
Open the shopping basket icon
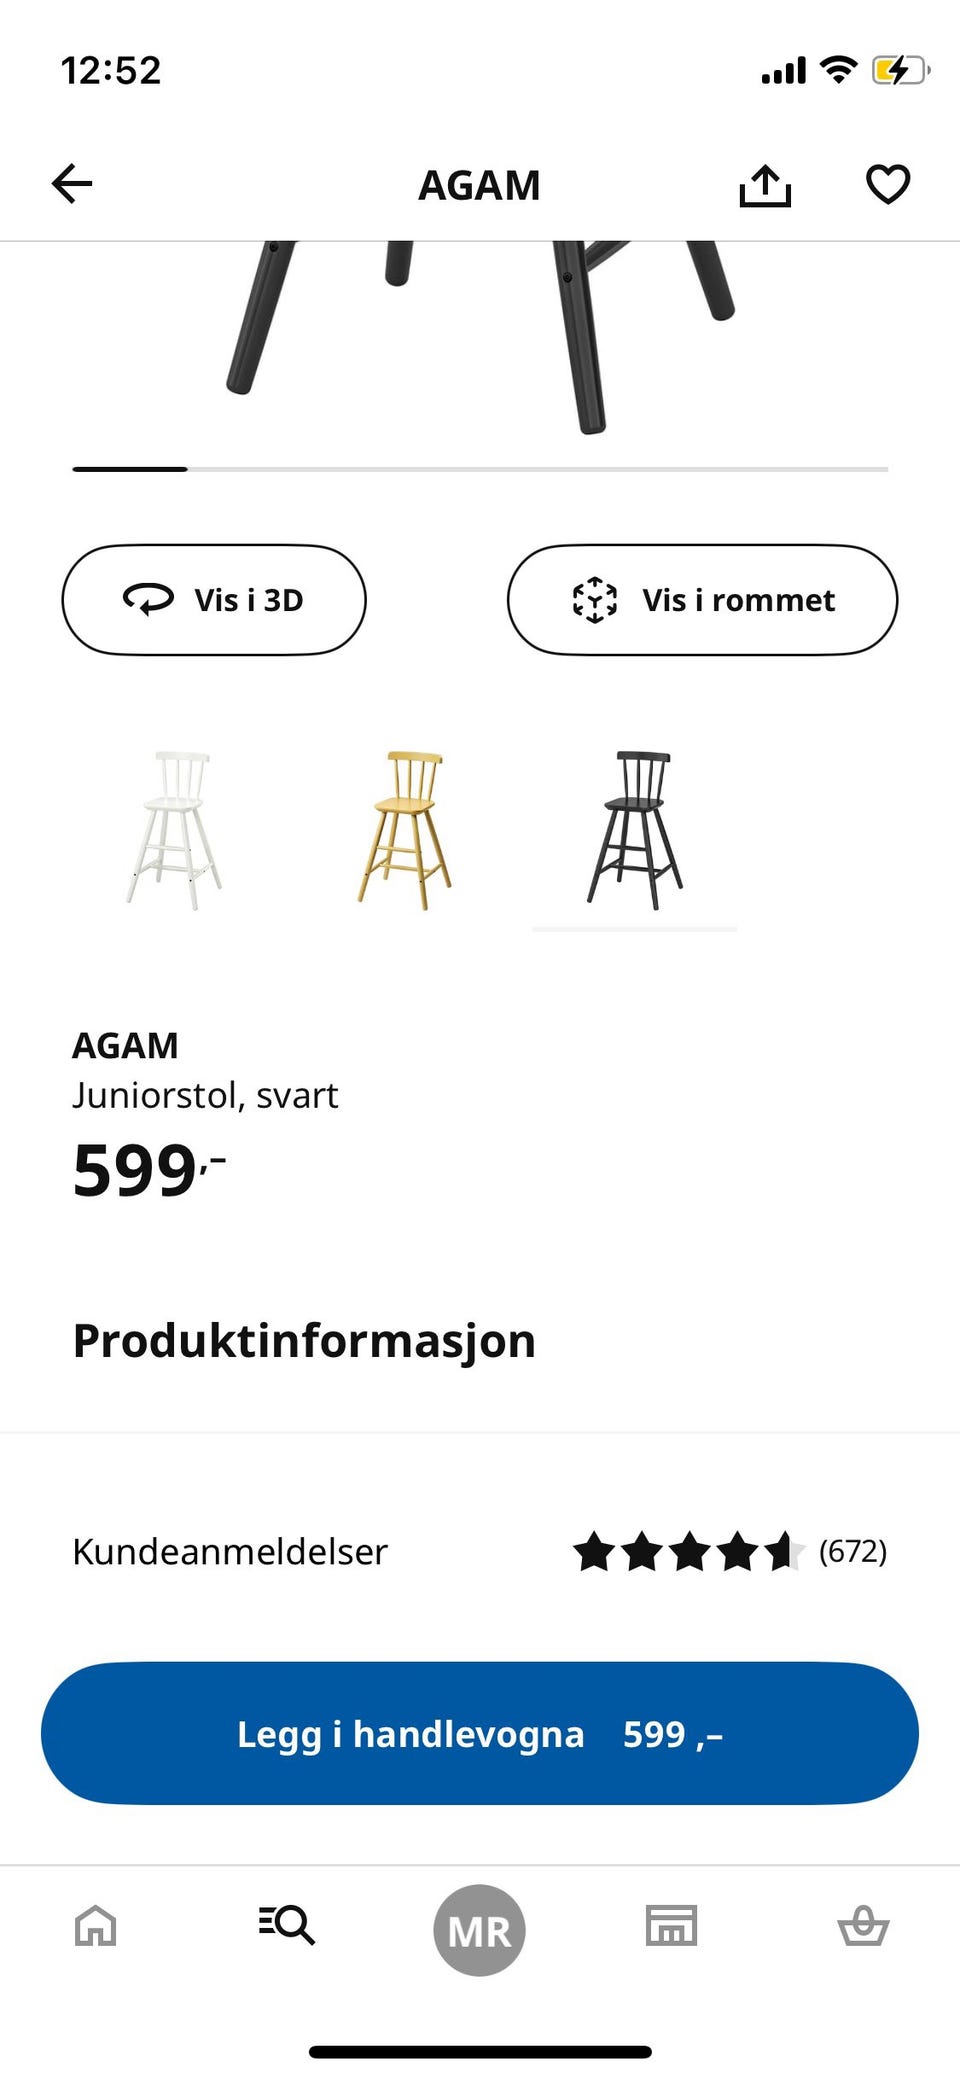(x=862, y=1925)
